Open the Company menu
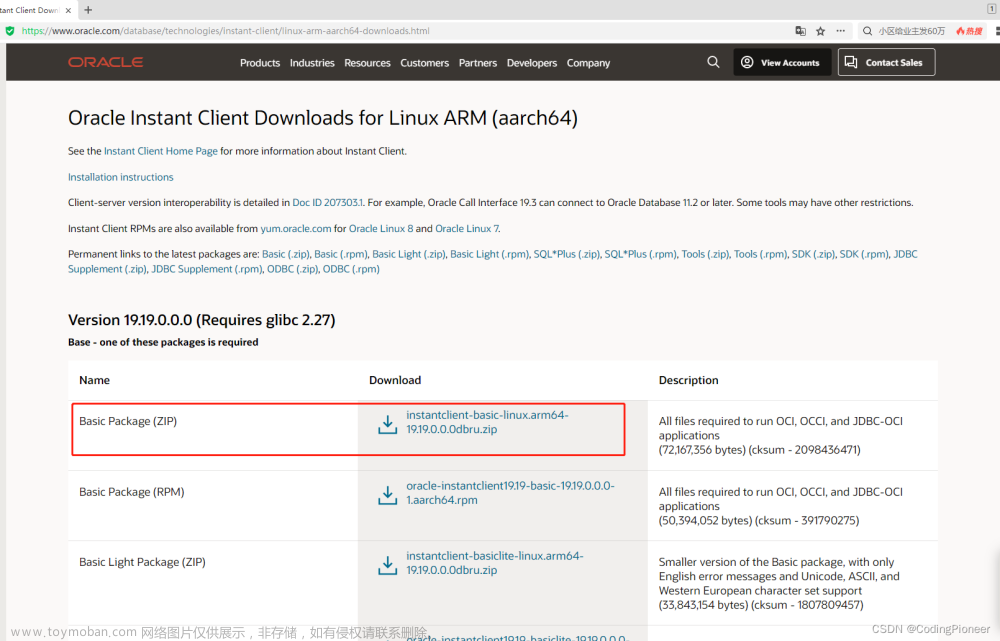1000x641 pixels. click(589, 63)
